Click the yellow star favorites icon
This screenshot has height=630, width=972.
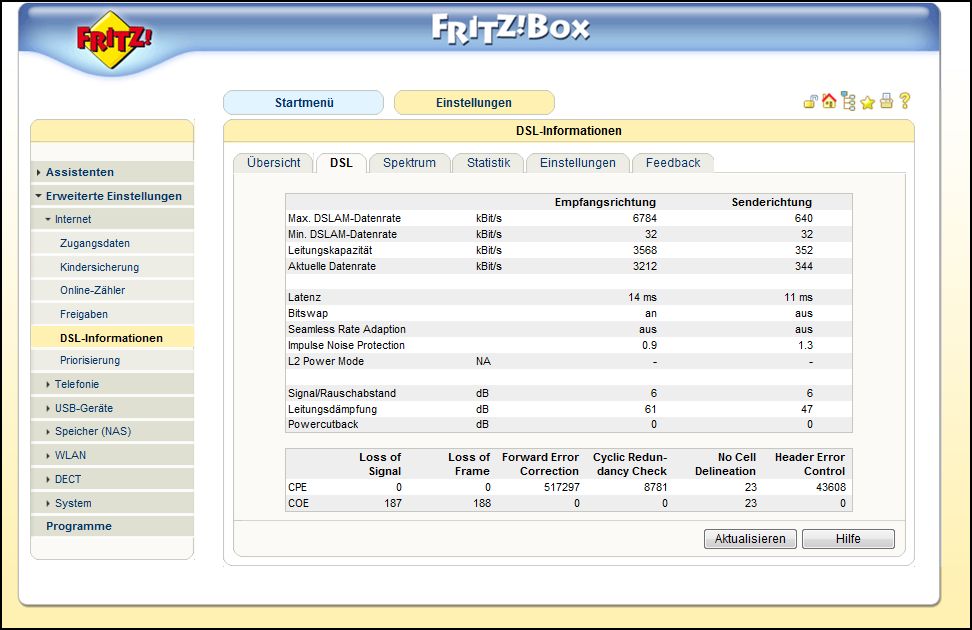point(867,103)
